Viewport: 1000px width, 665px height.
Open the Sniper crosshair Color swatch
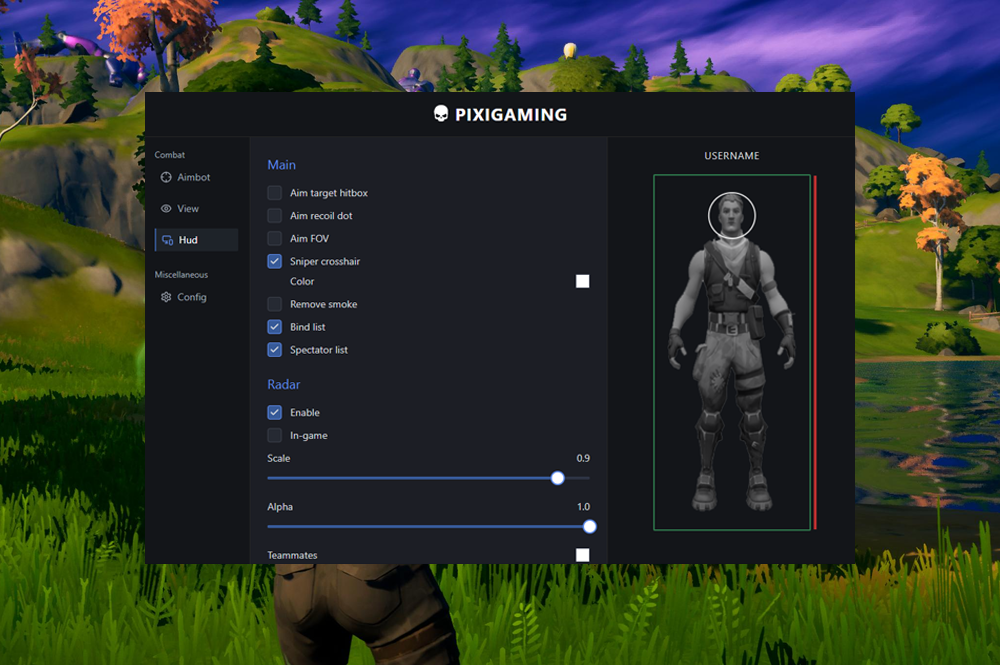click(582, 281)
